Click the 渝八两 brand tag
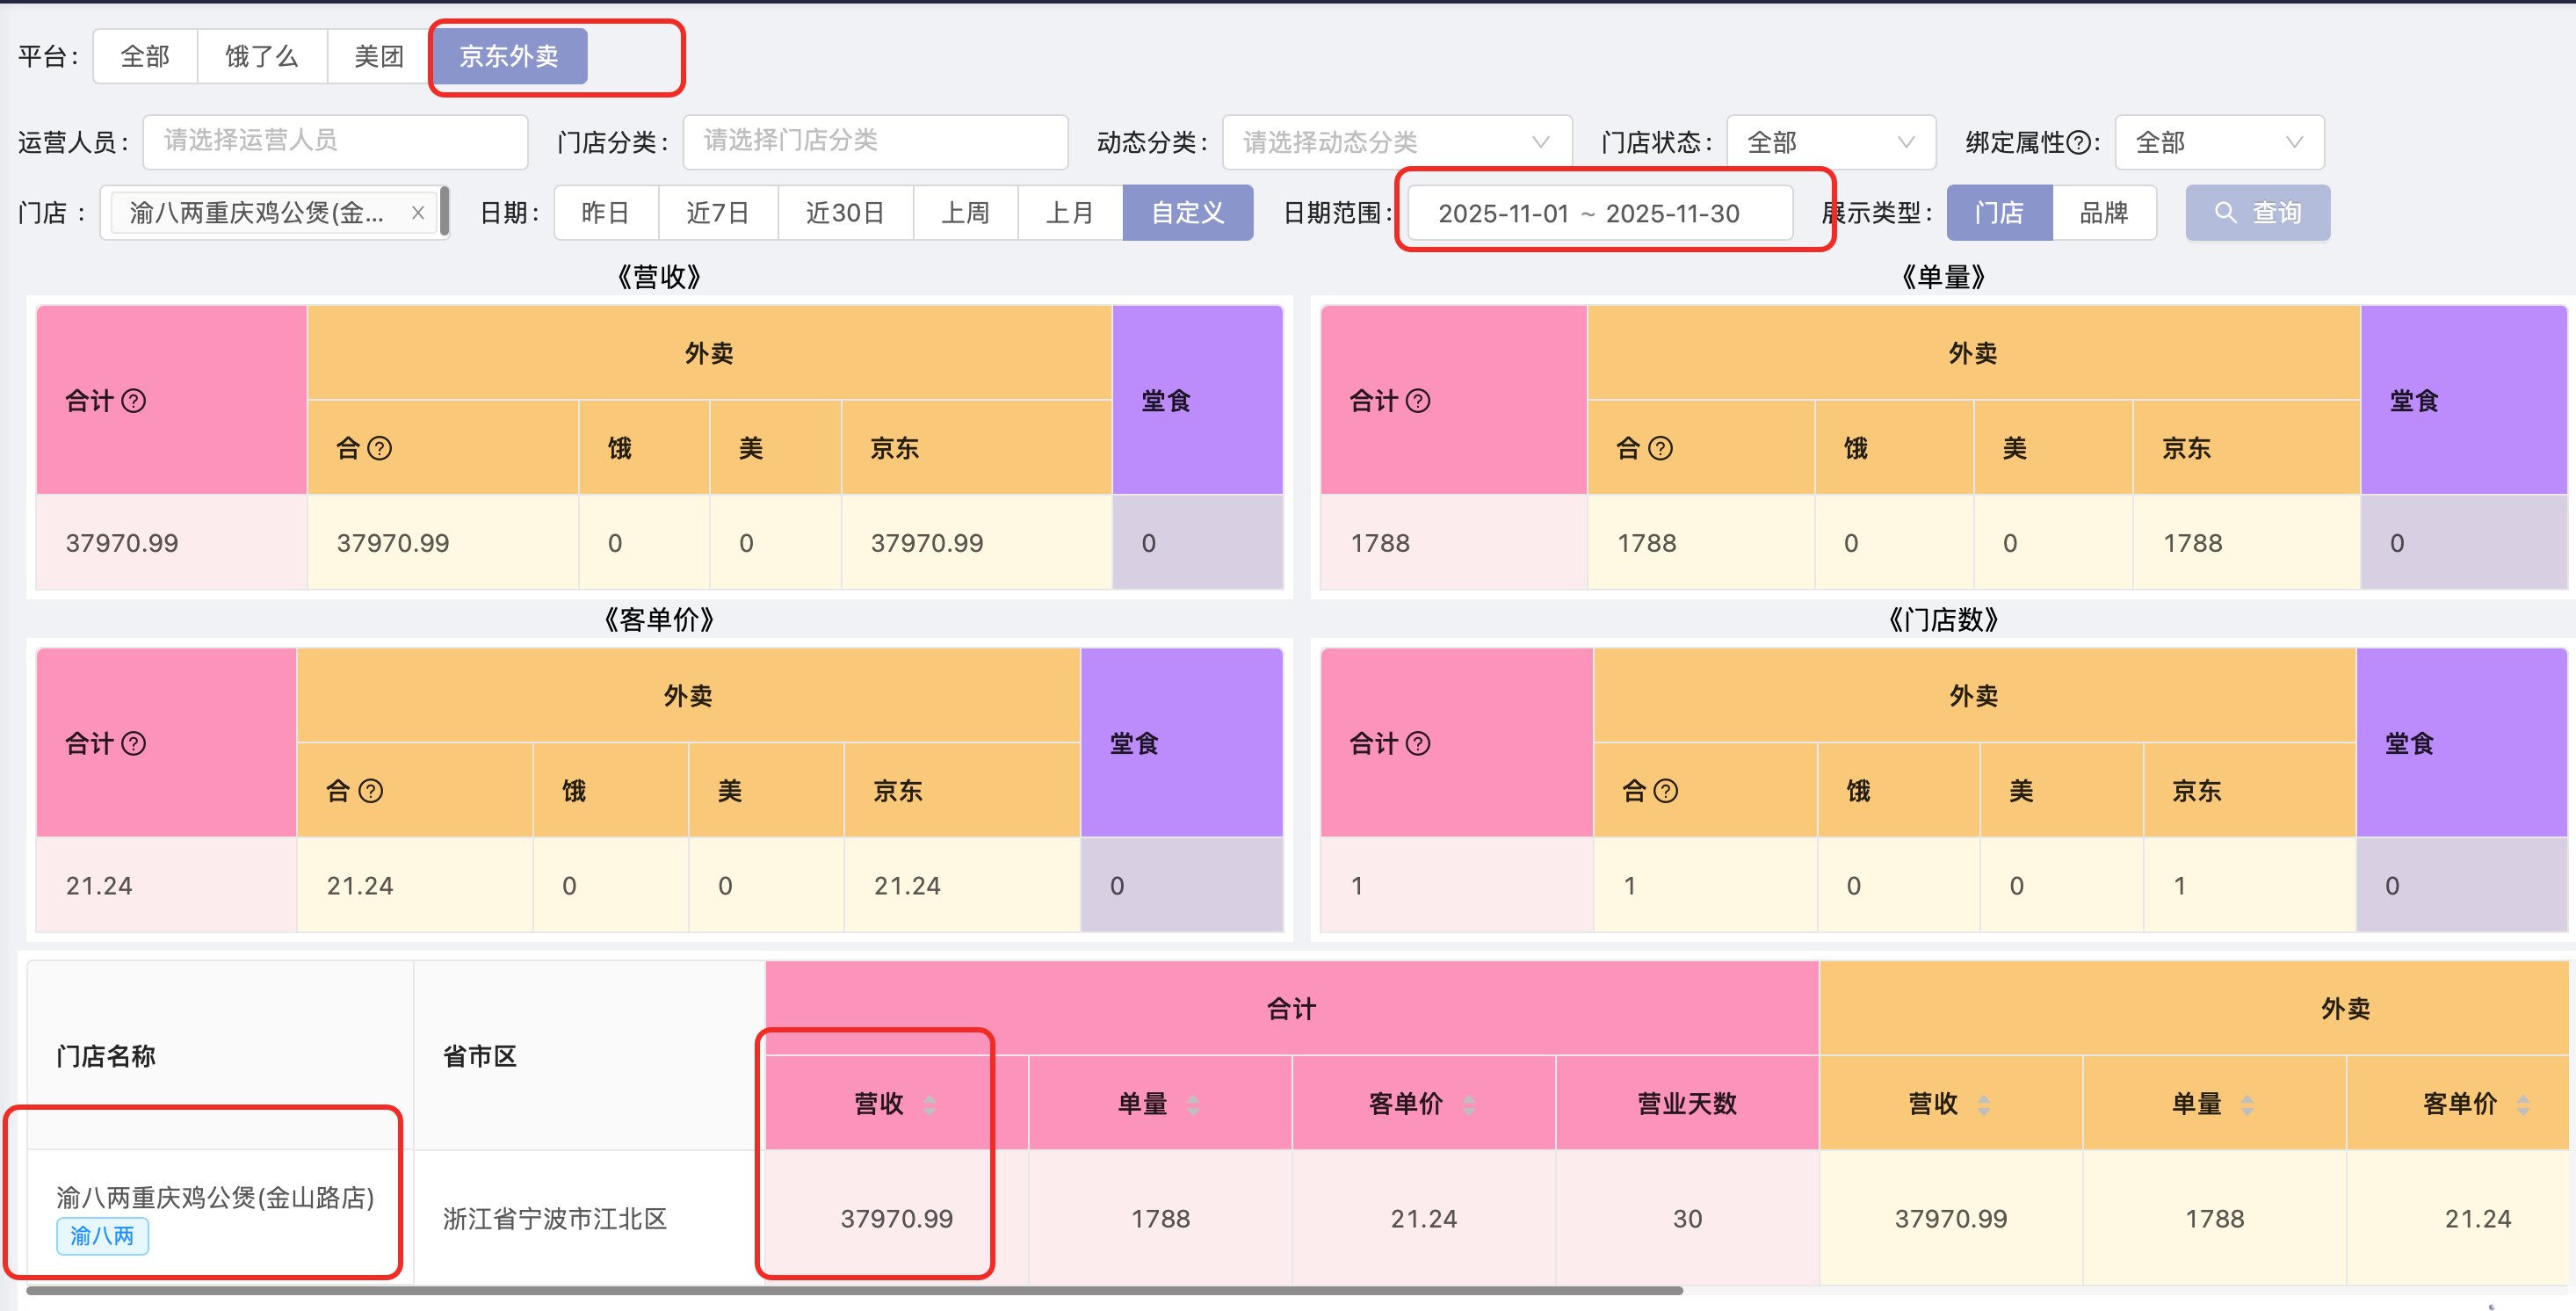The image size is (2576, 1311). pos(102,1237)
